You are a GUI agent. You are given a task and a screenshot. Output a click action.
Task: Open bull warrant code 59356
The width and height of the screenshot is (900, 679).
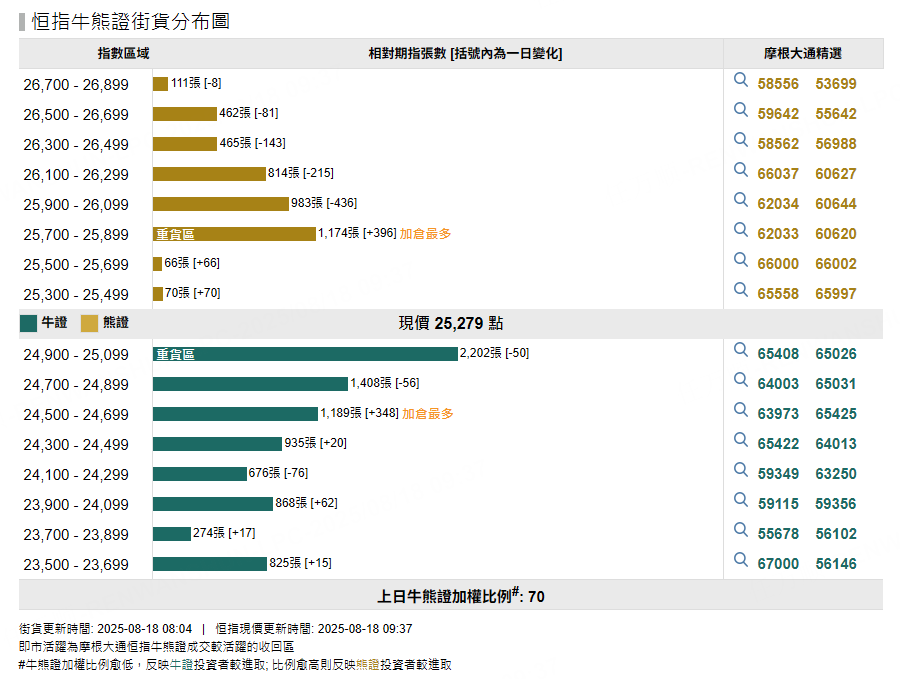click(x=836, y=503)
